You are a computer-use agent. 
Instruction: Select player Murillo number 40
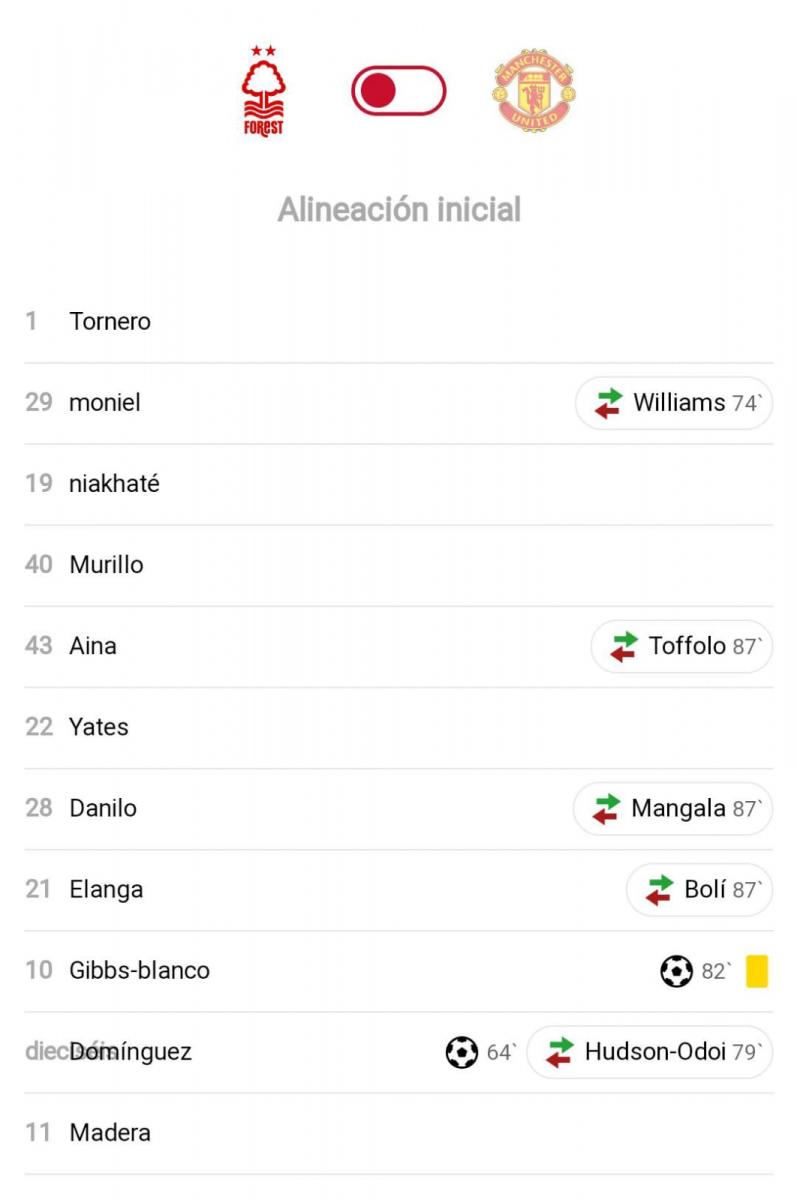(x=106, y=565)
